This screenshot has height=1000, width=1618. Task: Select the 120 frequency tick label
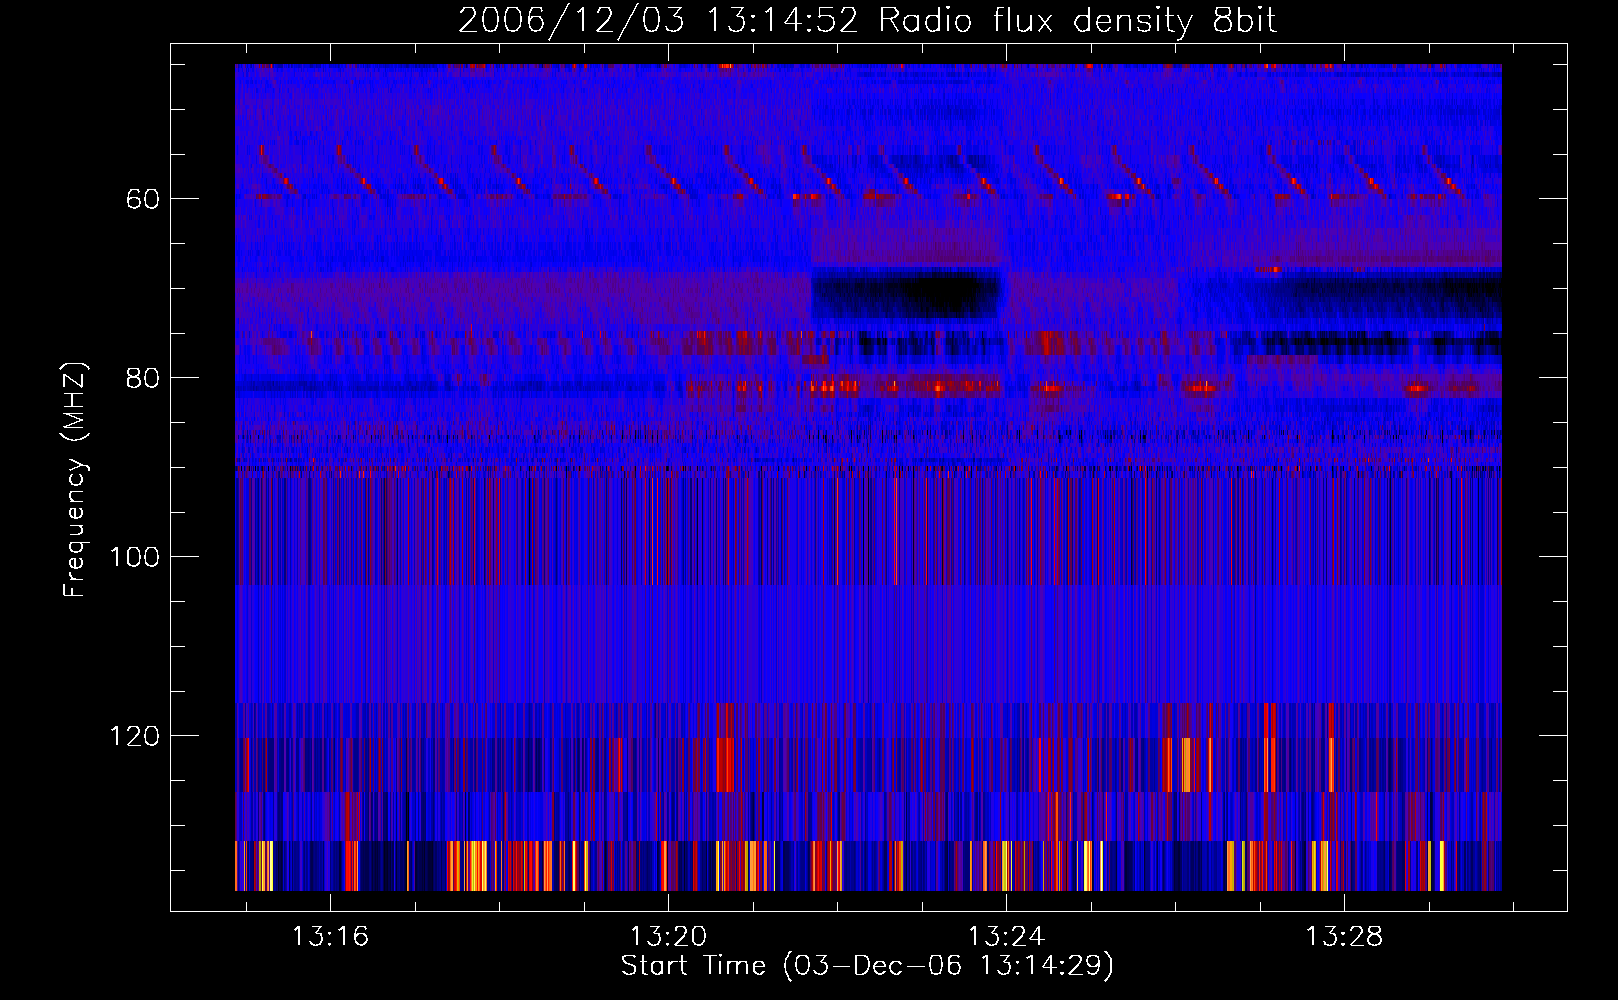(x=134, y=736)
